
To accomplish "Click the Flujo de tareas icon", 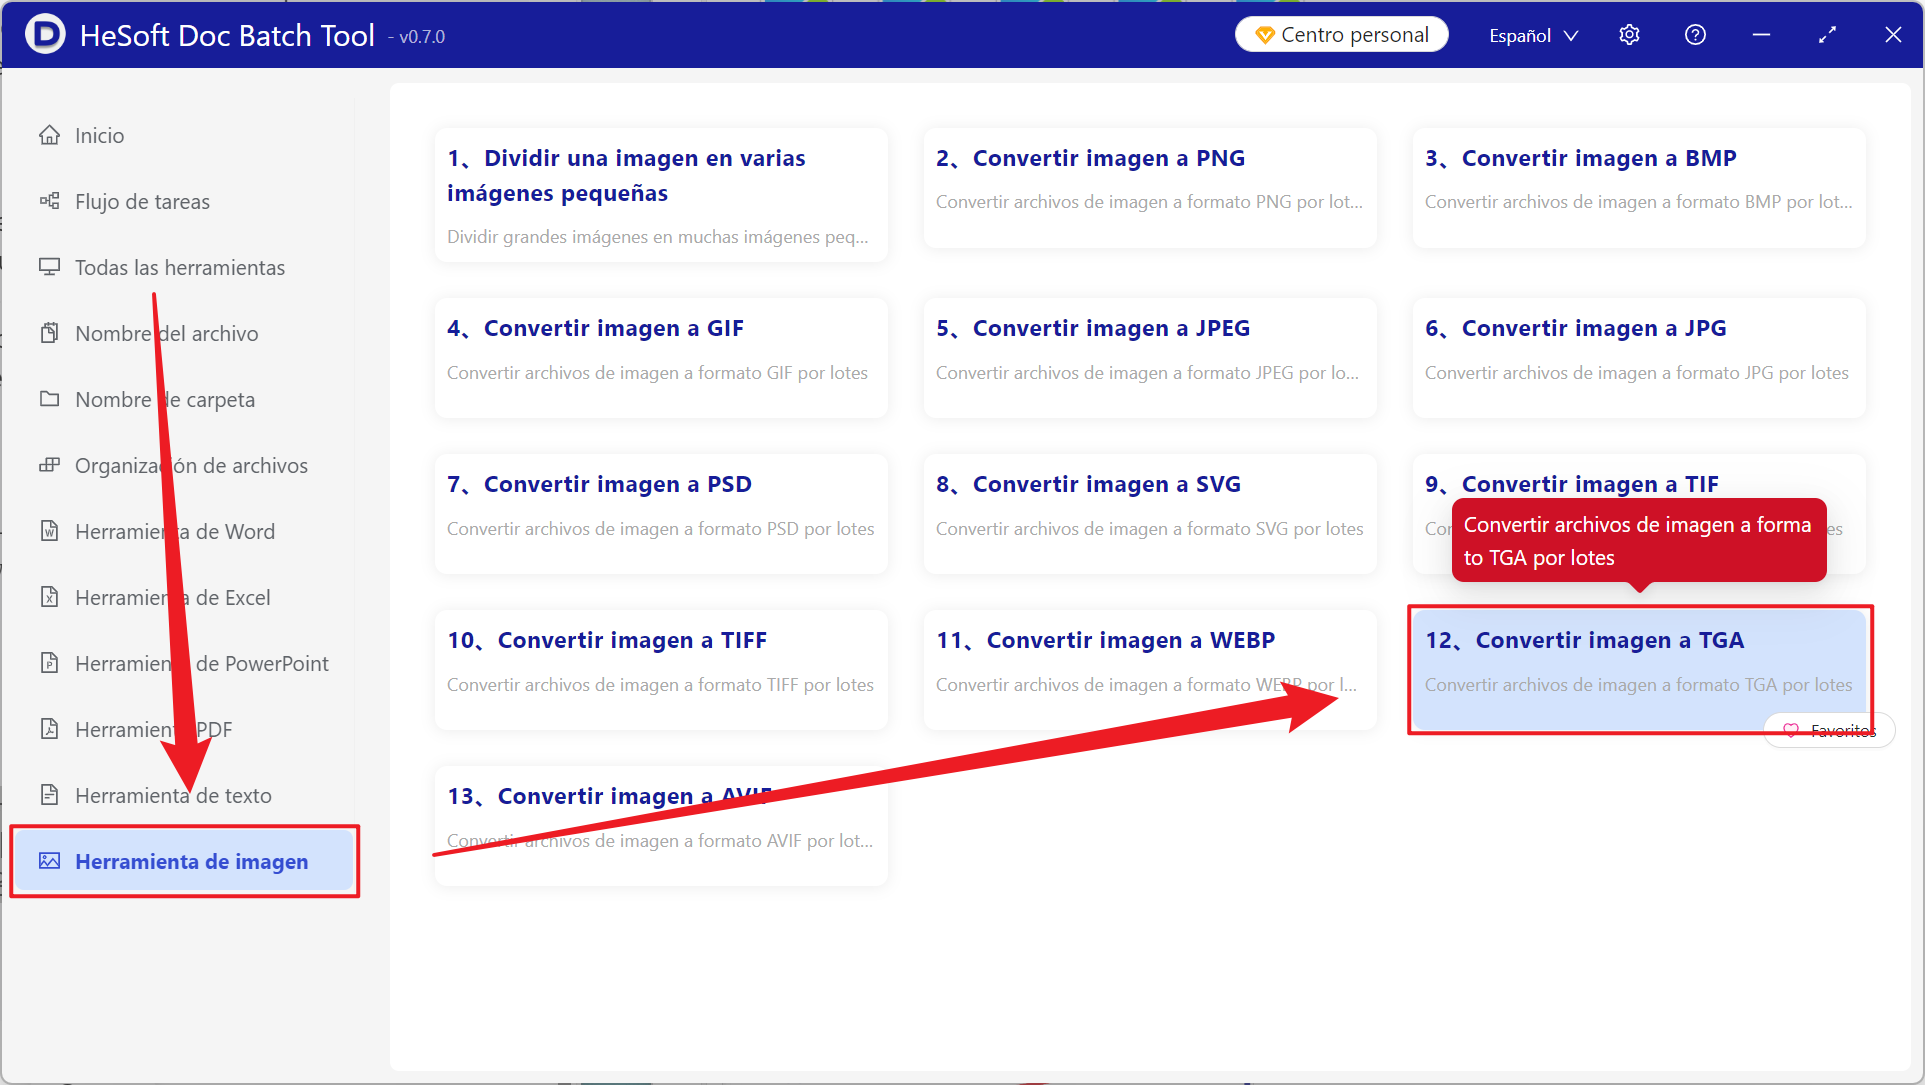I will pyautogui.click(x=49, y=201).
